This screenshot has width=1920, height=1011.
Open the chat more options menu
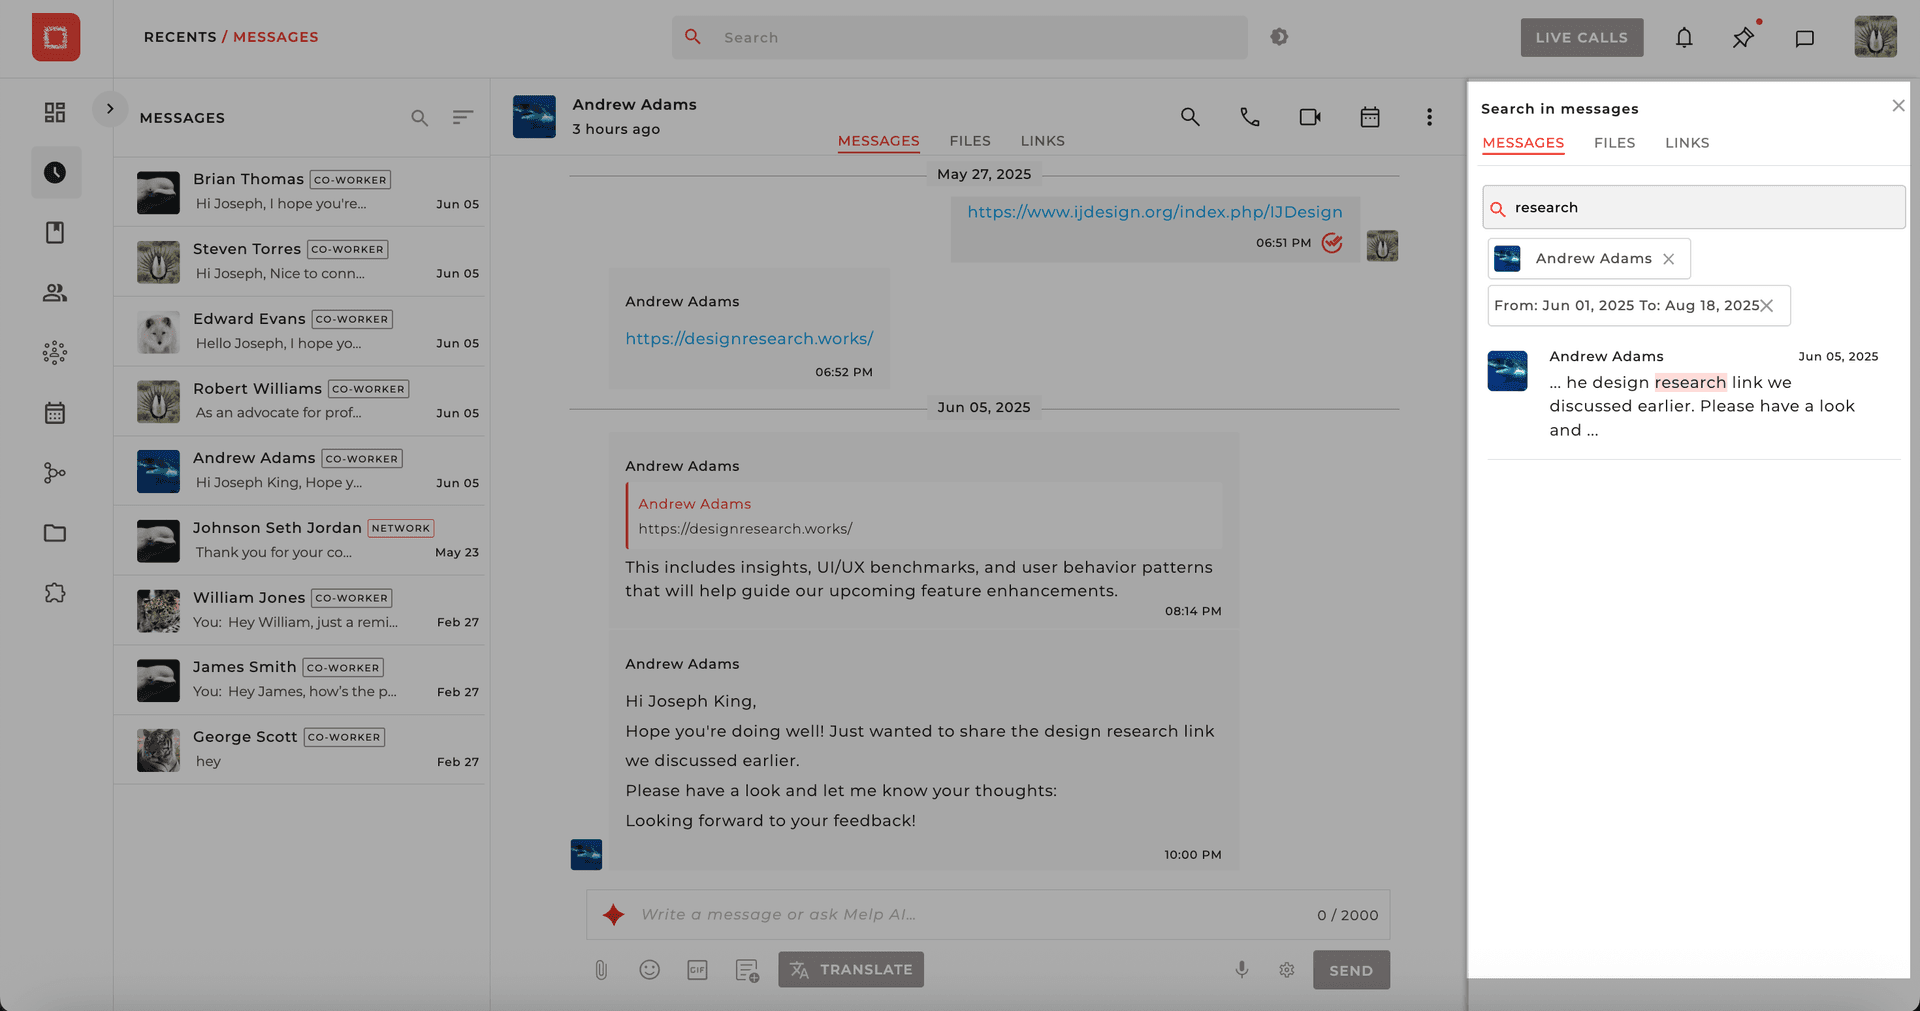(1429, 117)
